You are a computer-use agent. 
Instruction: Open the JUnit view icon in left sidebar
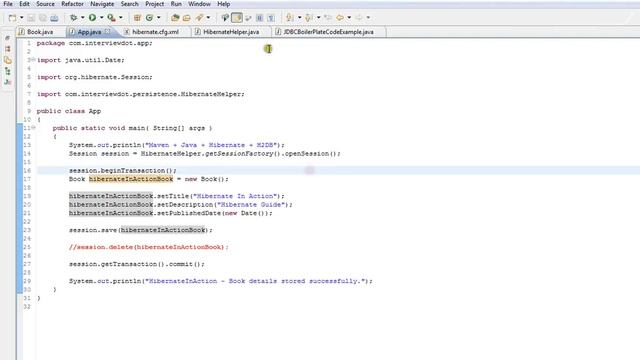[8, 82]
